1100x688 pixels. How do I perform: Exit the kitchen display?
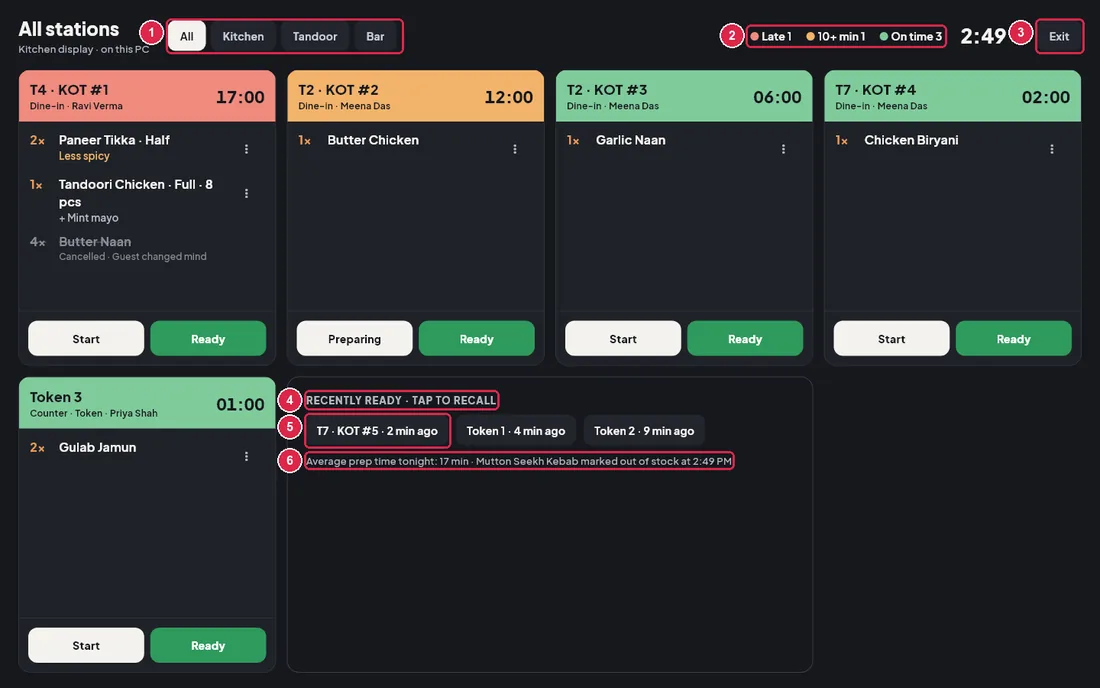(1059, 36)
